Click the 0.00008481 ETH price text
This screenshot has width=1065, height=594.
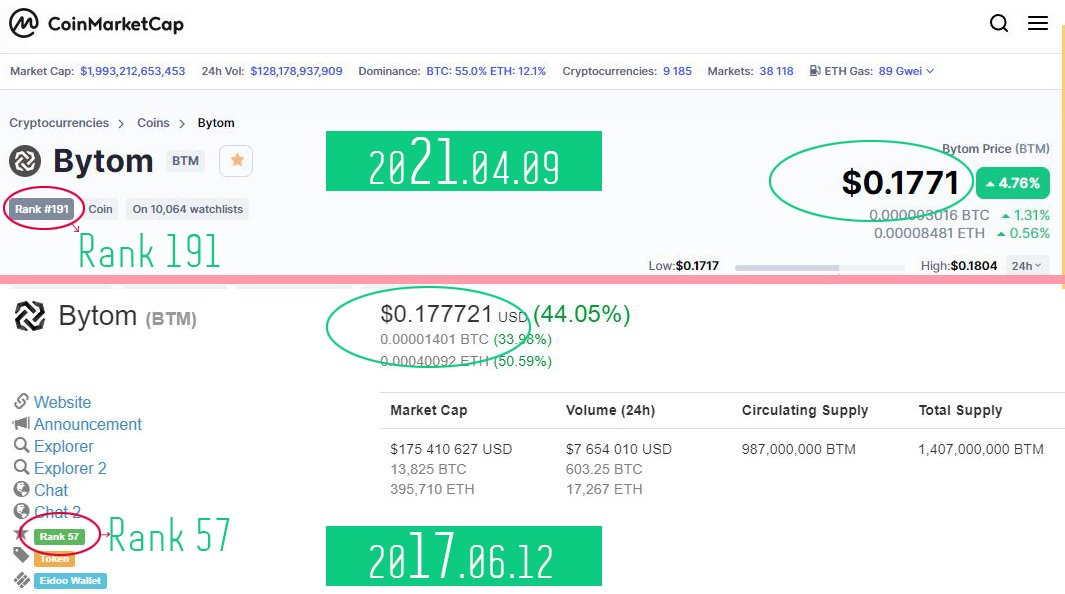[x=929, y=233]
